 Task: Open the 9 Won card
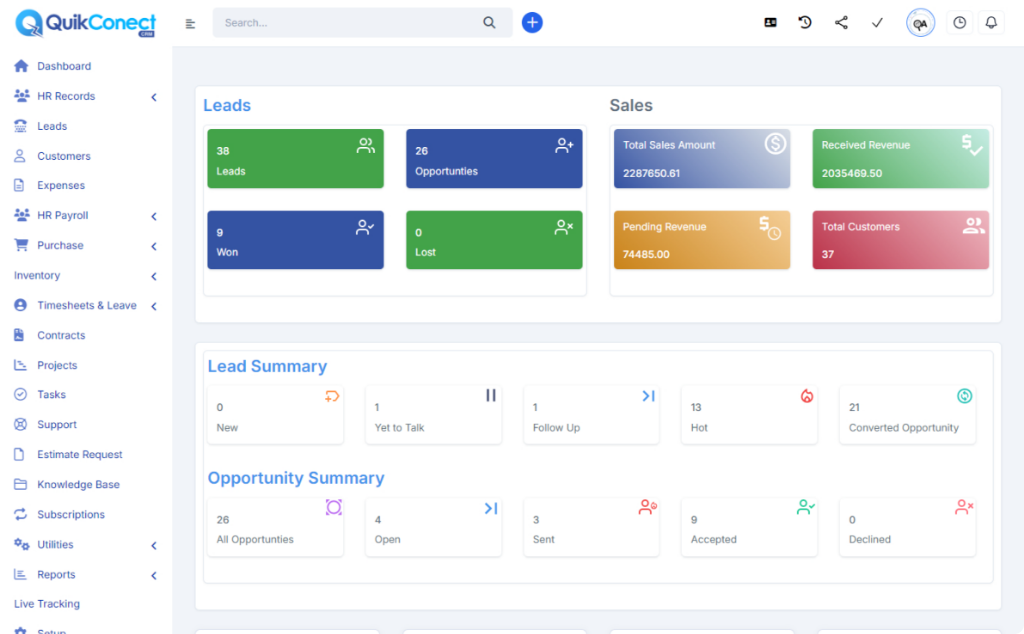(295, 240)
